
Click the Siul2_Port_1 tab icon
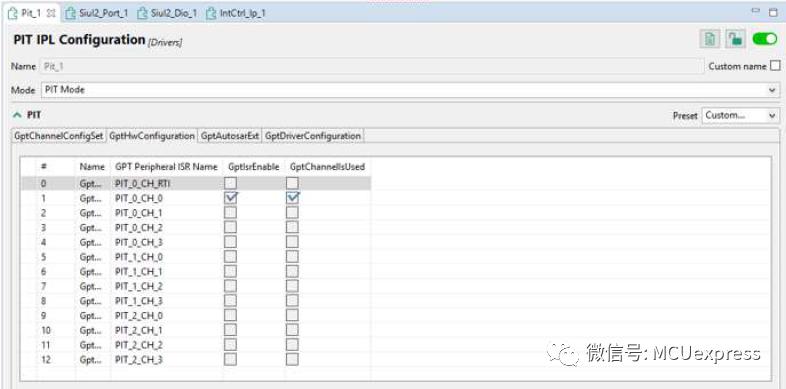[71, 13]
